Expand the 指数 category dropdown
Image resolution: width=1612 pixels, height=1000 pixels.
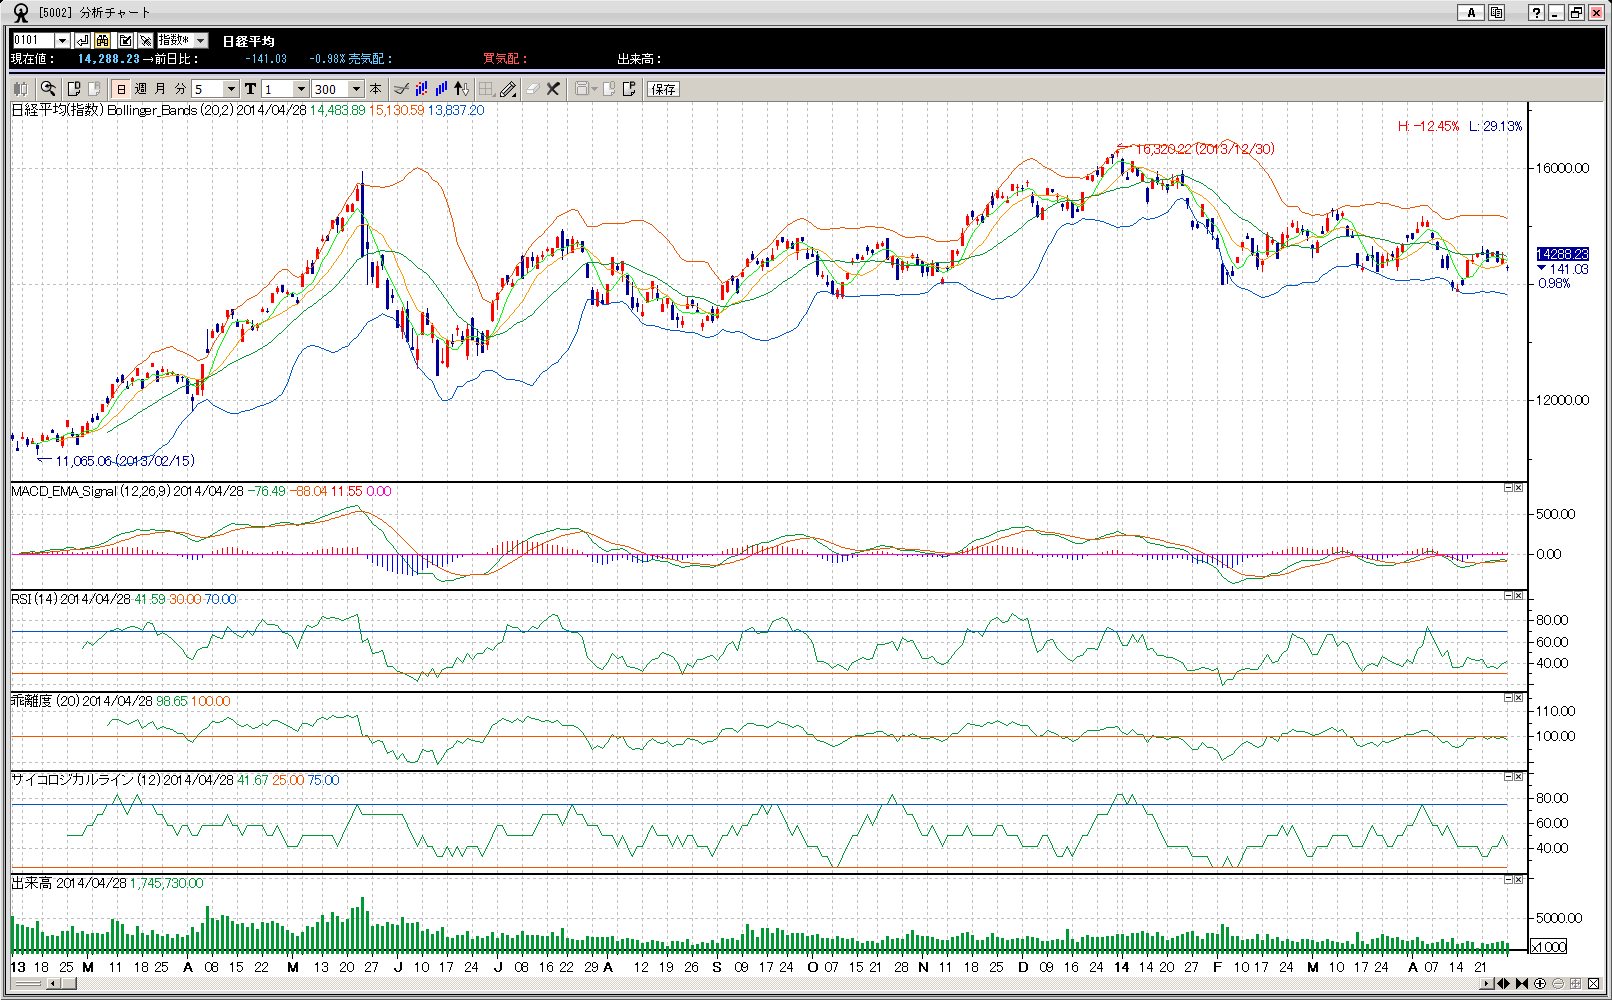200,40
